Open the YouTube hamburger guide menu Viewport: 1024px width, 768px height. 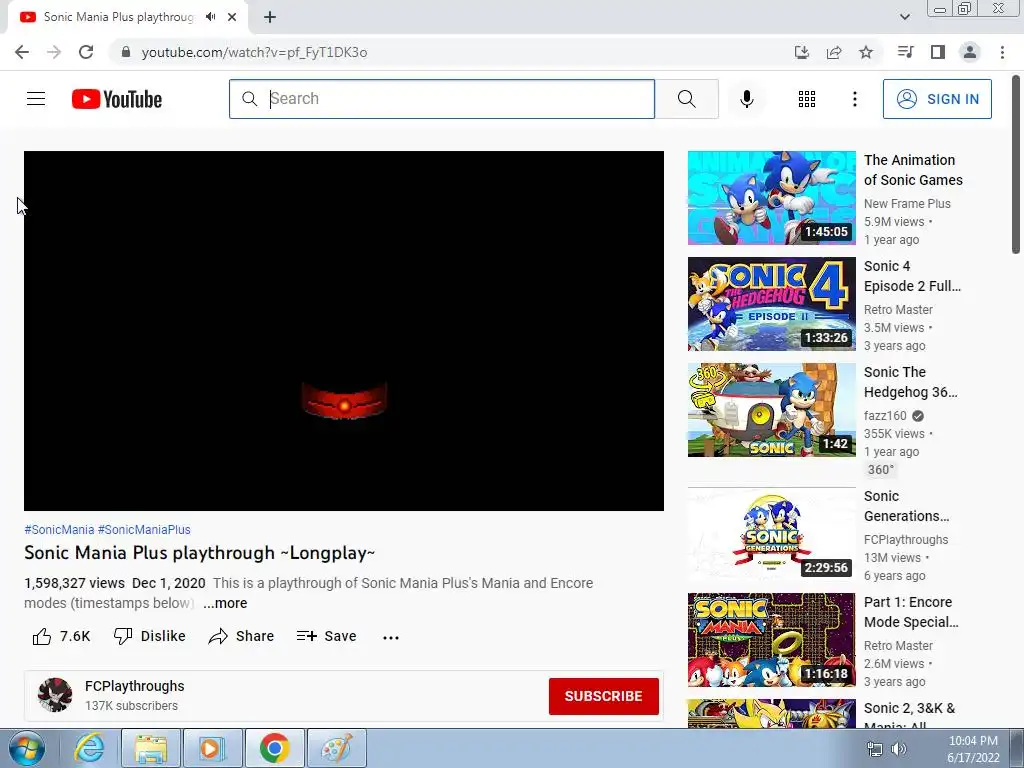pyautogui.click(x=36, y=99)
